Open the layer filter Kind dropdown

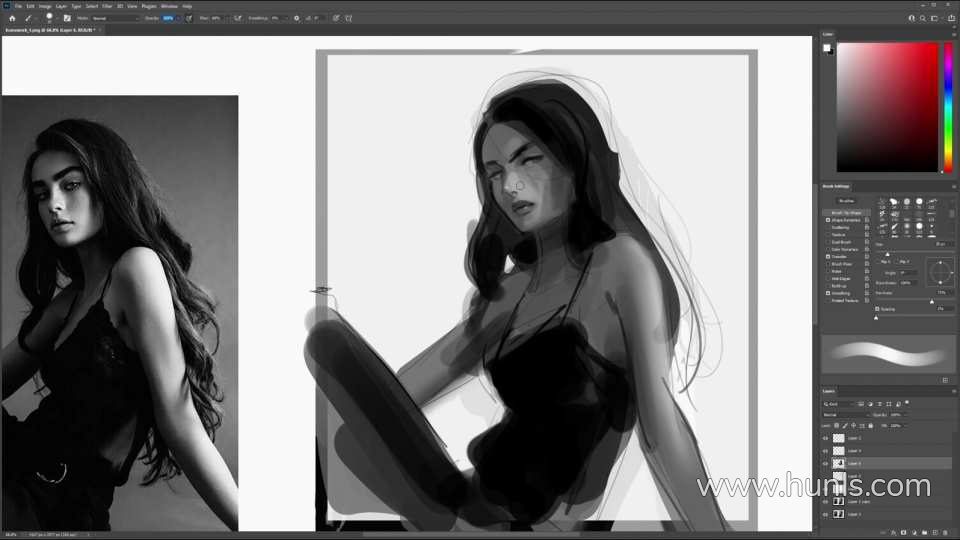(839, 404)
